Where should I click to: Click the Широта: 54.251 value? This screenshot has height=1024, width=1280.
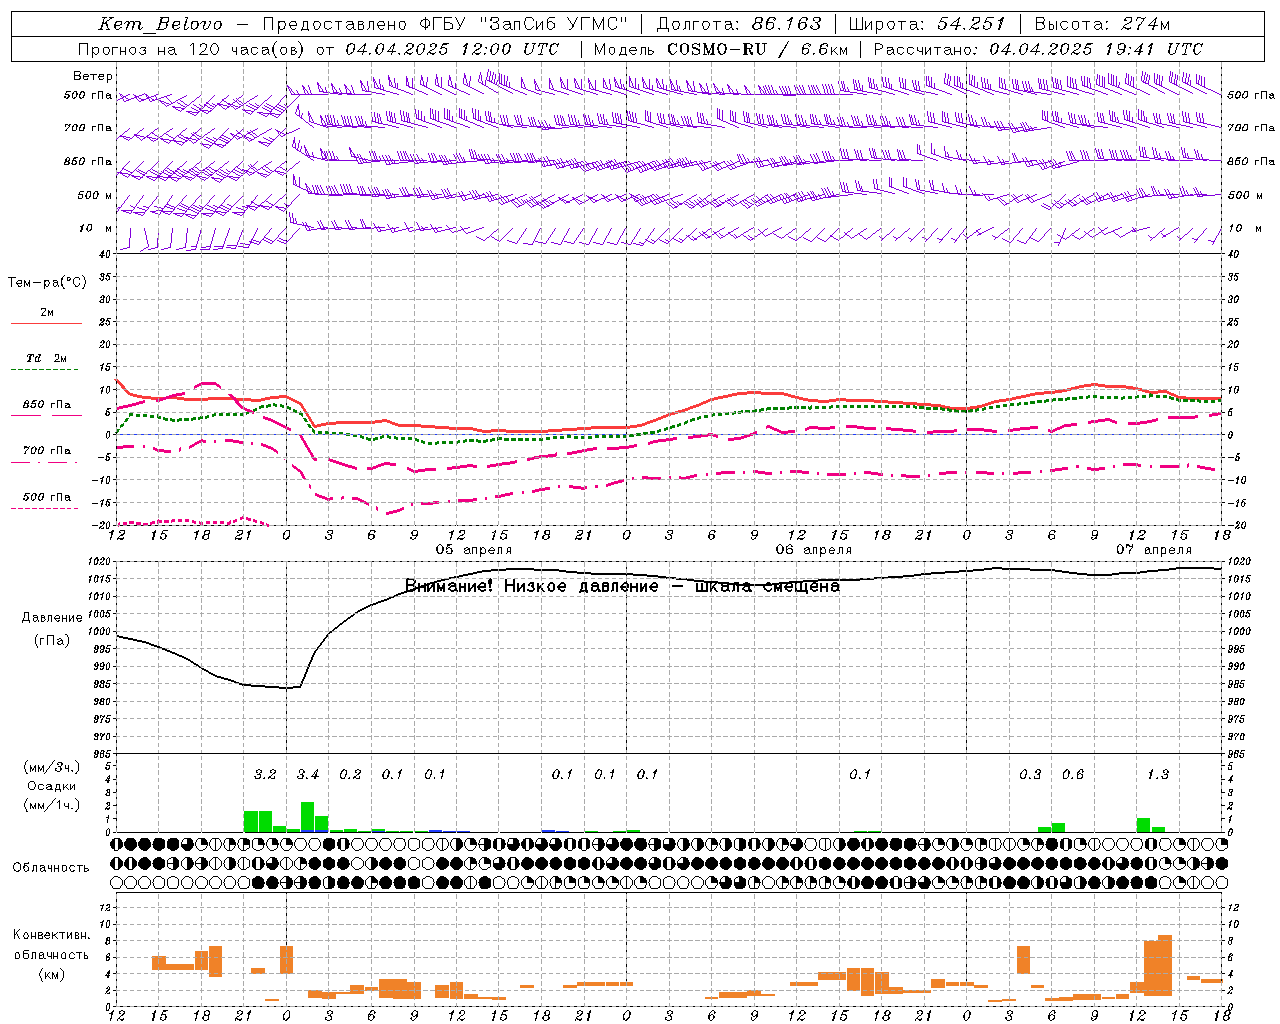927,24
